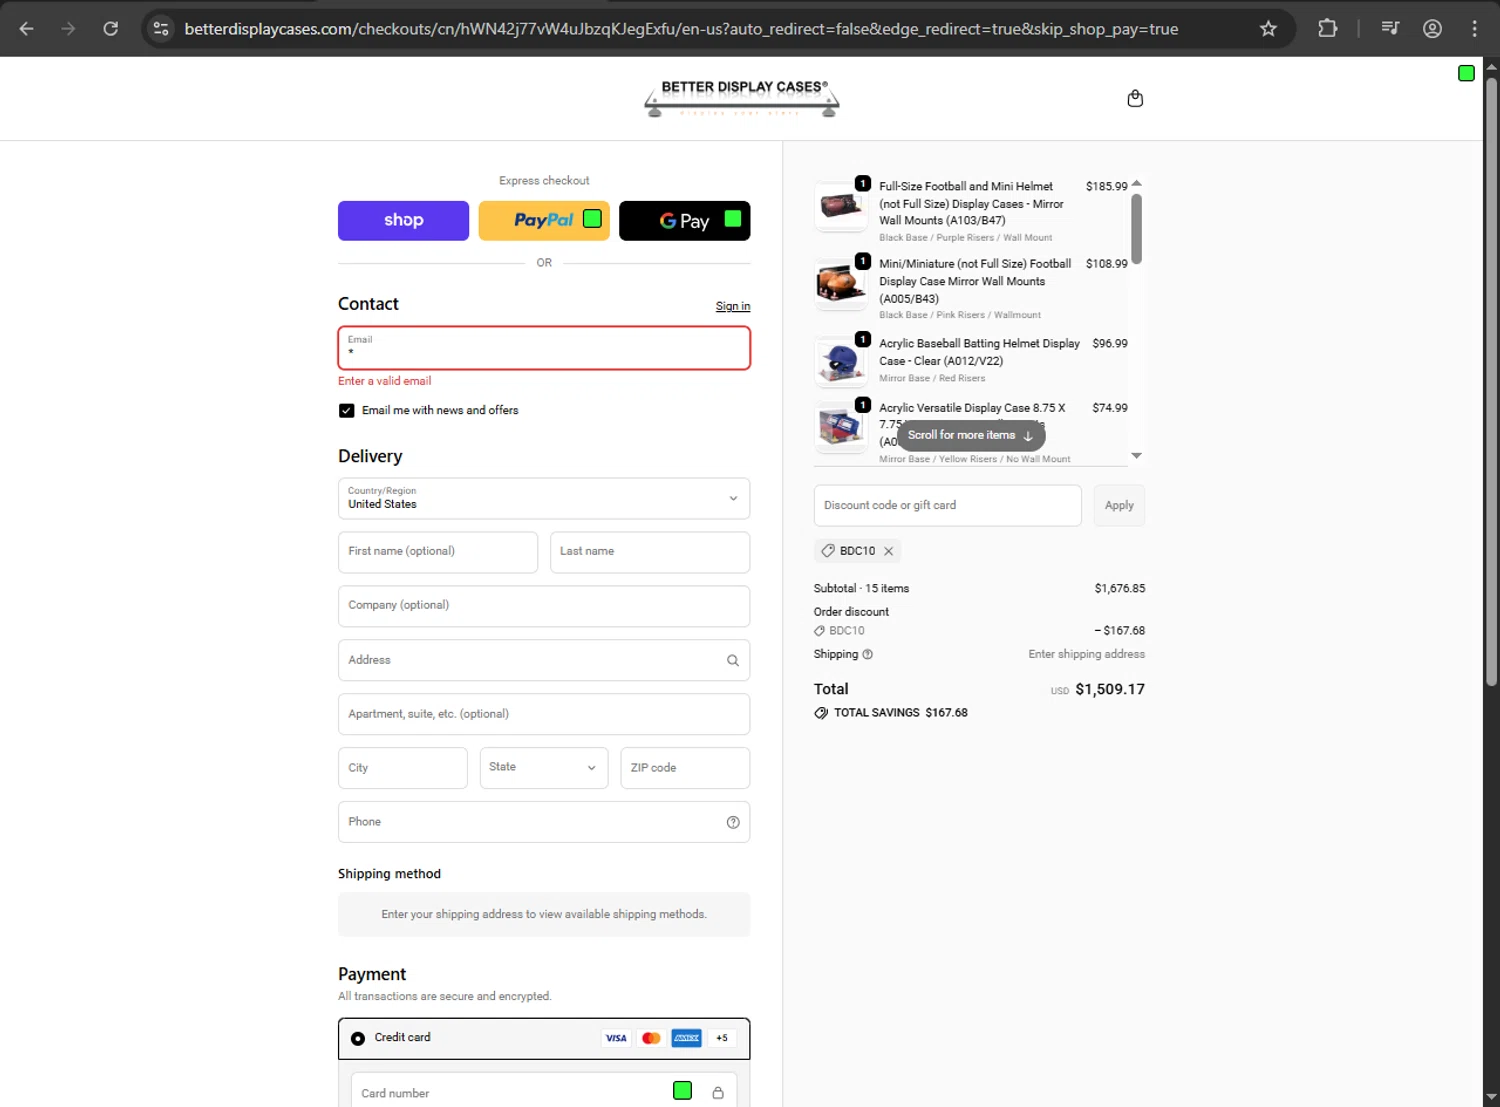Bookmark this page with the star icon

click(x=1268, y=29)
